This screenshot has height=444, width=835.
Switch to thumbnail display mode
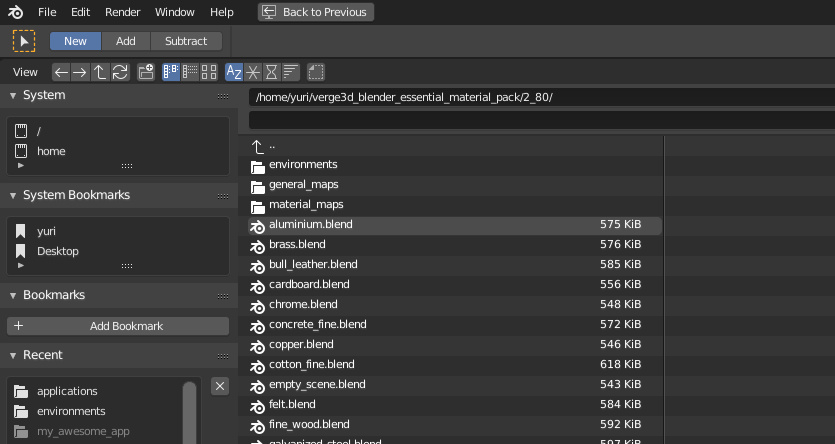click(209, 72)
